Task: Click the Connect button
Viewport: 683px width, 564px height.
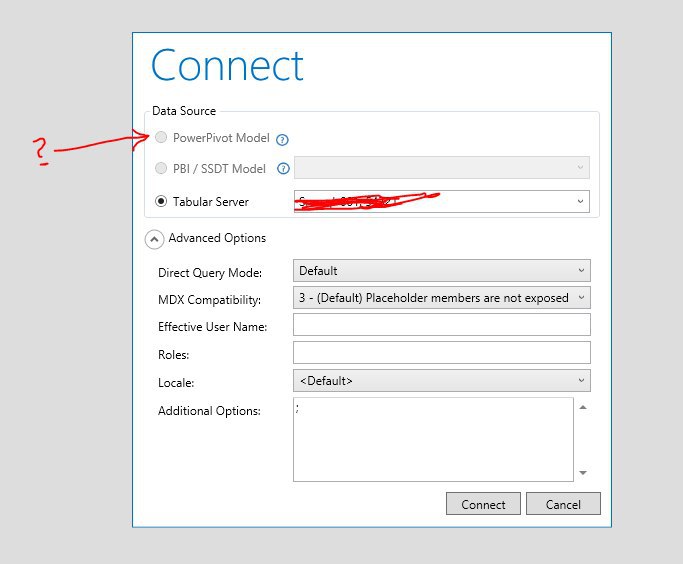Action: pos(483,504)
